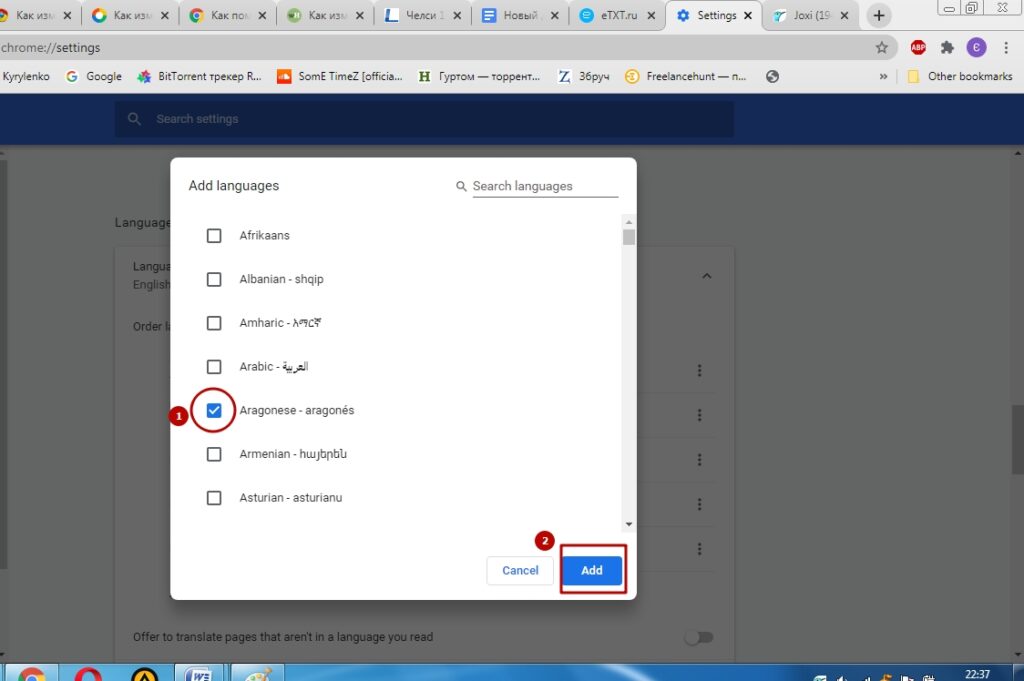The image size is (1024, 681).
Task: Click the globe bookmark icon
Action: point(772,76)
